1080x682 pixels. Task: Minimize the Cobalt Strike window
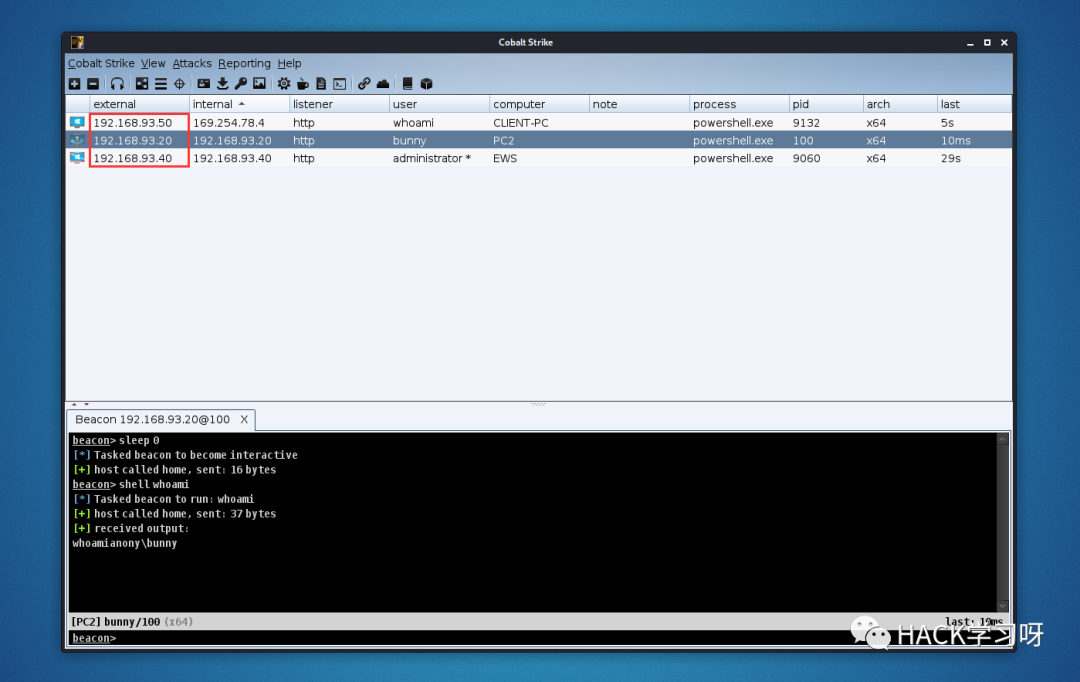[x=970, y=43]
